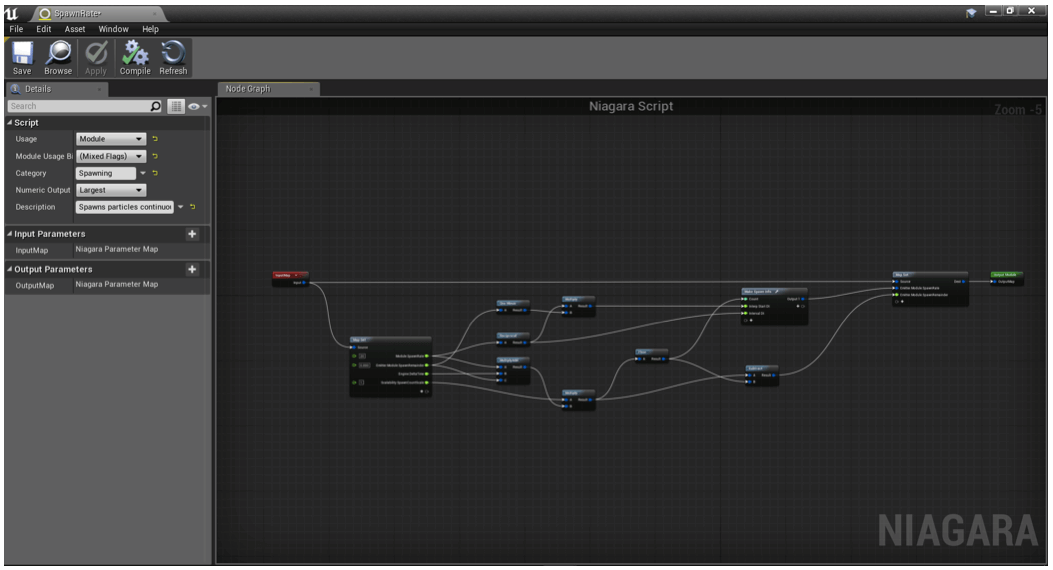This screenshot has height=570, width=1053.
Task: Add a new Input Parameter
Action: click(x=193, y=234)
